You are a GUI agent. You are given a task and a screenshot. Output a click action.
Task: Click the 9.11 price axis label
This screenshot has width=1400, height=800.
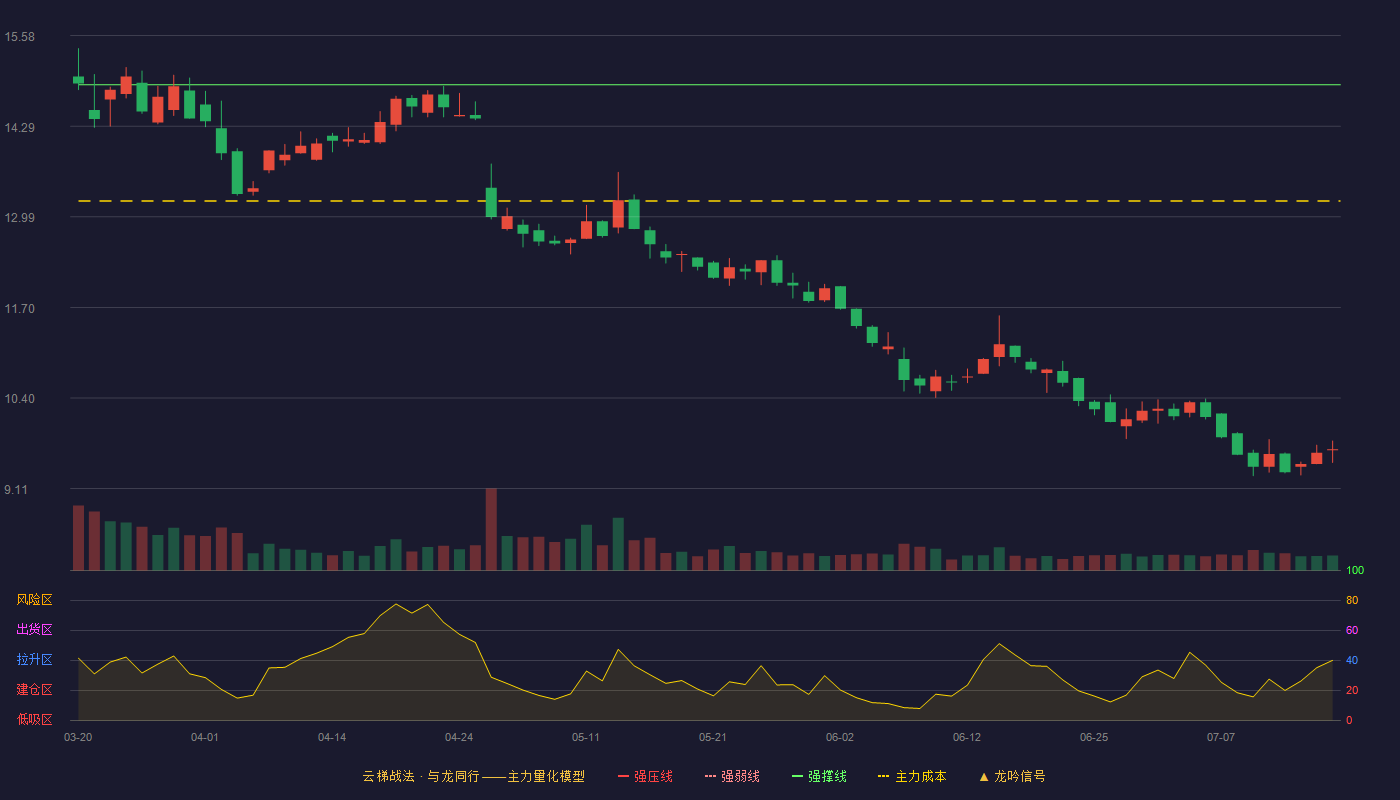16,490
